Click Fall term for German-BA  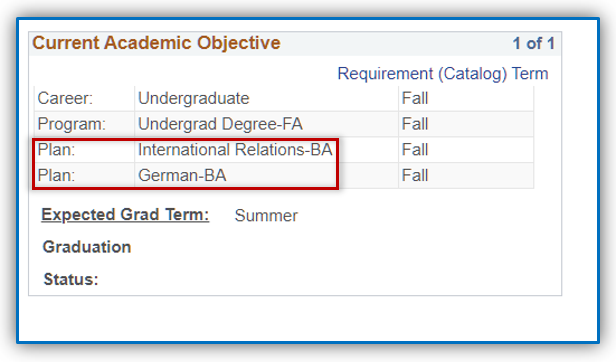(x=415, y=175)
